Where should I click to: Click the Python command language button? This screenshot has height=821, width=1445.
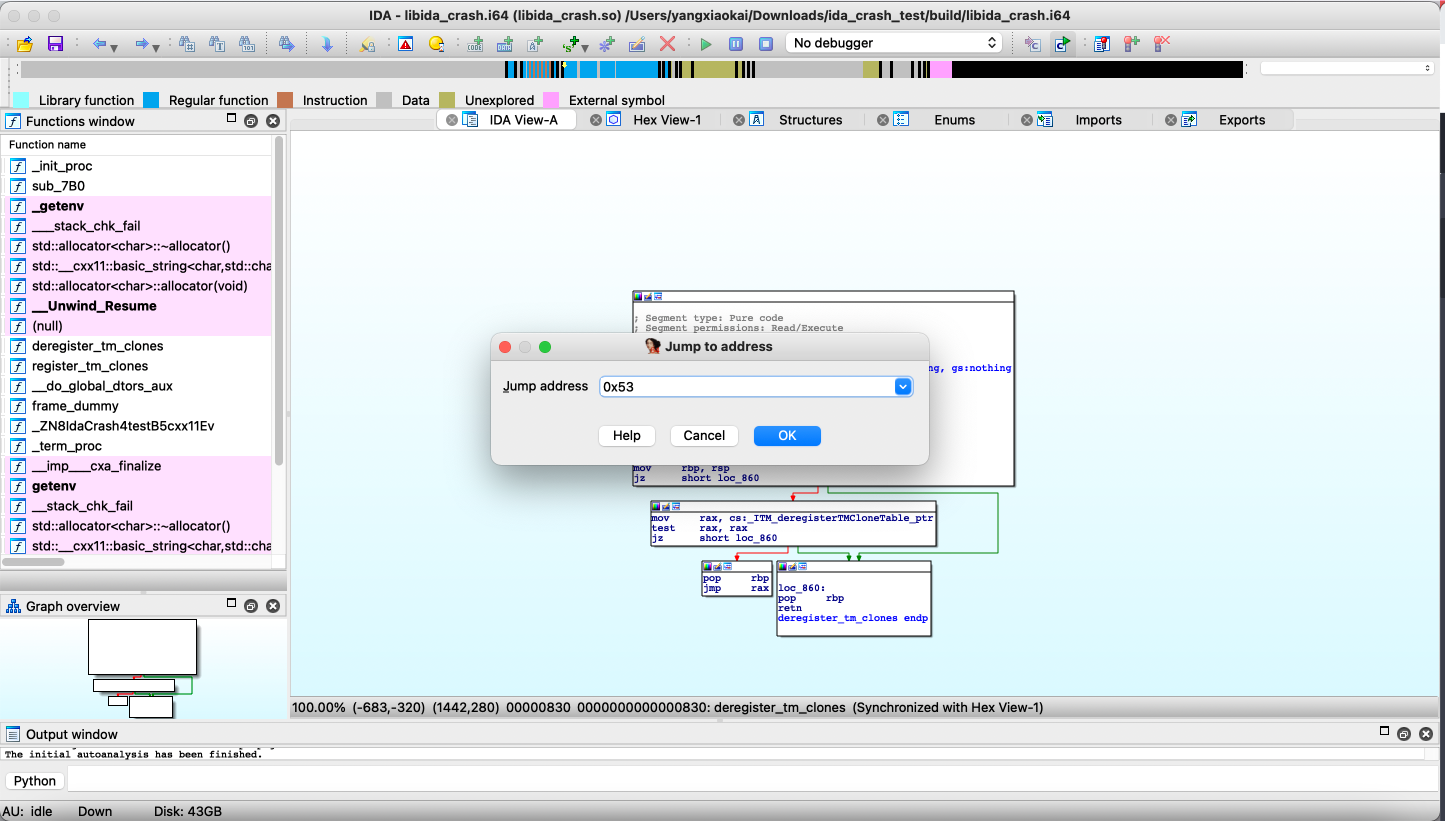[x=35, y=781]
